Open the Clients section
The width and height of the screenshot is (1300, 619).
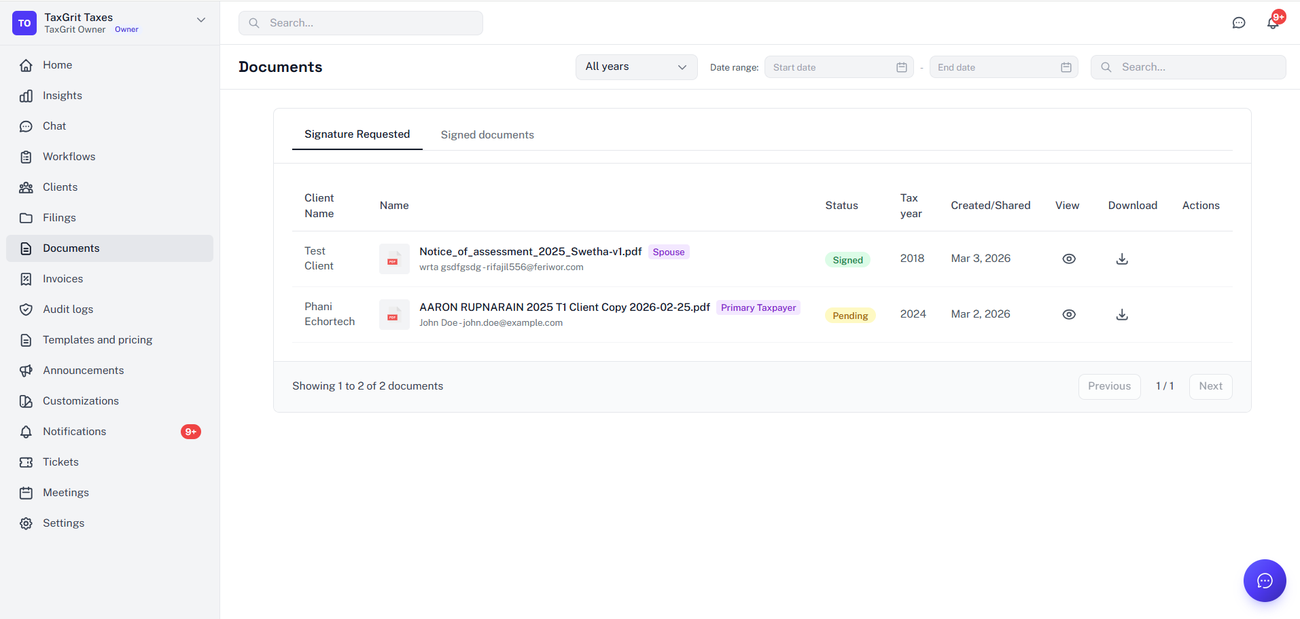click(x=109, y=187)
